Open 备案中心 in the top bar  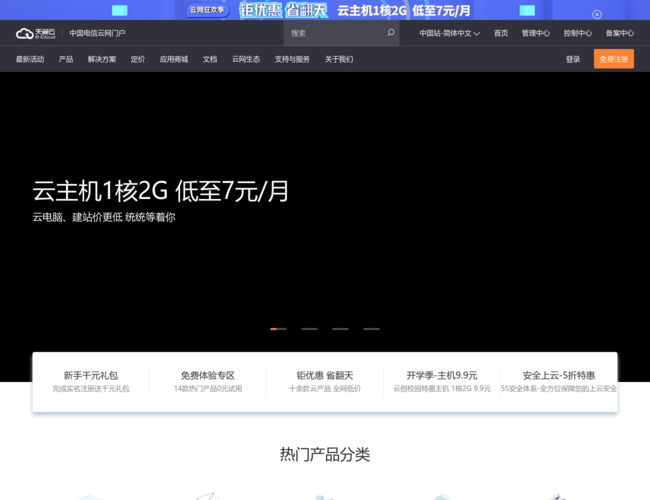(x=619, y=33)
